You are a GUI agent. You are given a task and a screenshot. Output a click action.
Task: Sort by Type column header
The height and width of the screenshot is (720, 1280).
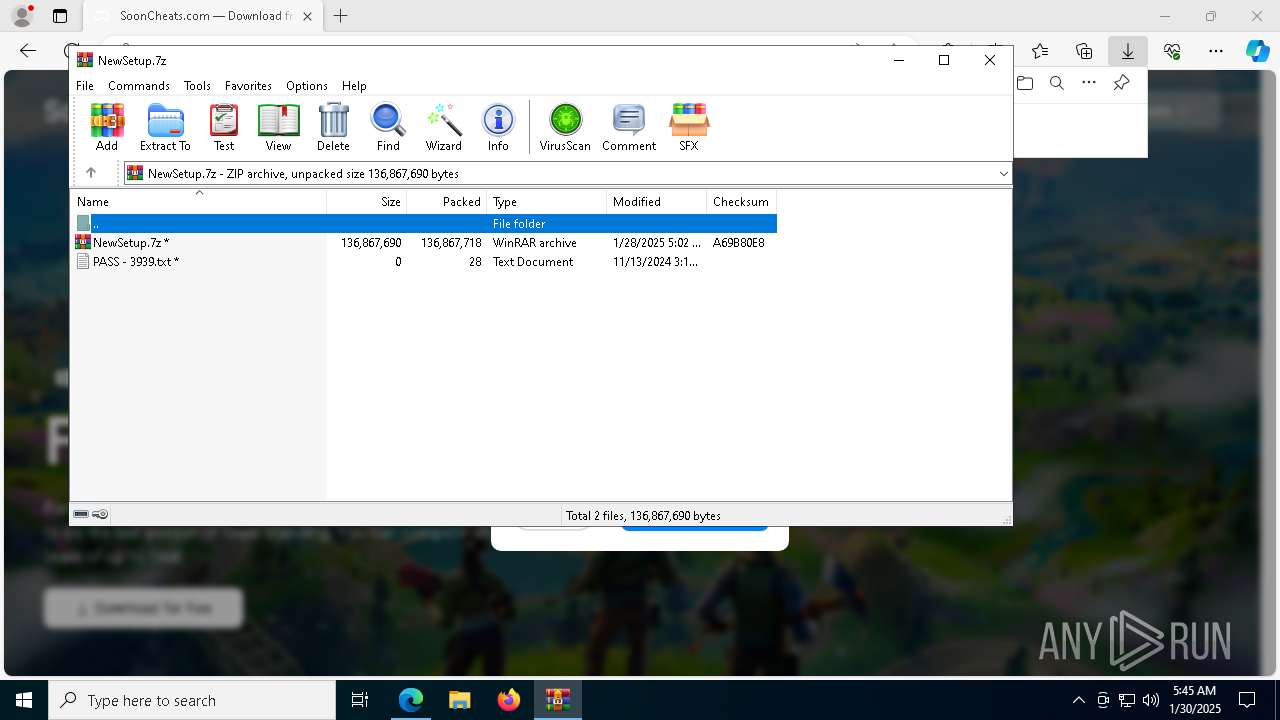546,202
